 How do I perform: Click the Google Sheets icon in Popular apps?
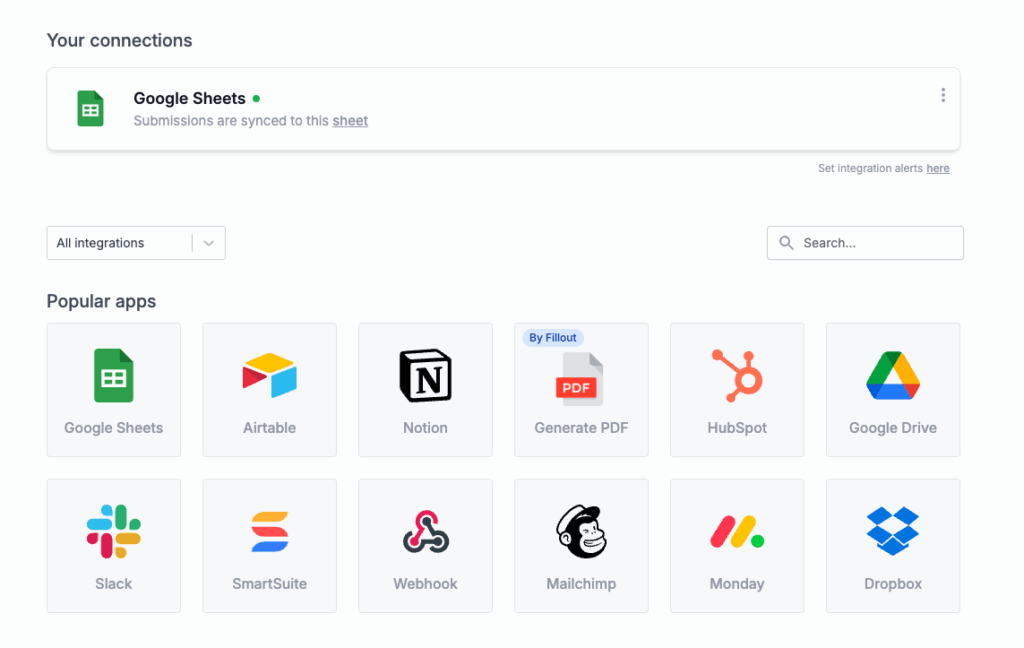click(x=113, y=376)
